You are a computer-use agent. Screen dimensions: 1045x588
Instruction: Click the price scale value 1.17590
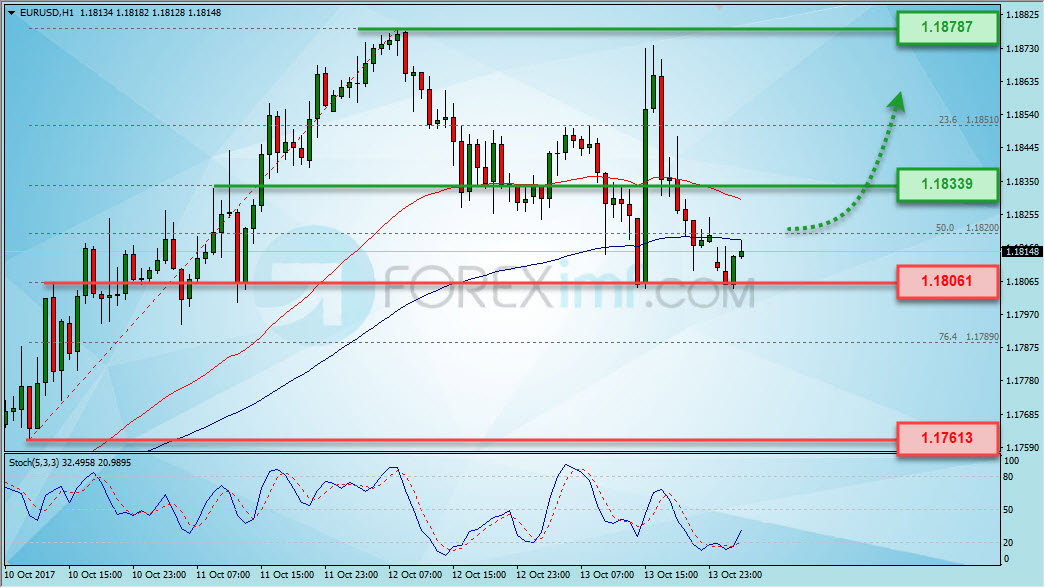coord(1022,447)
